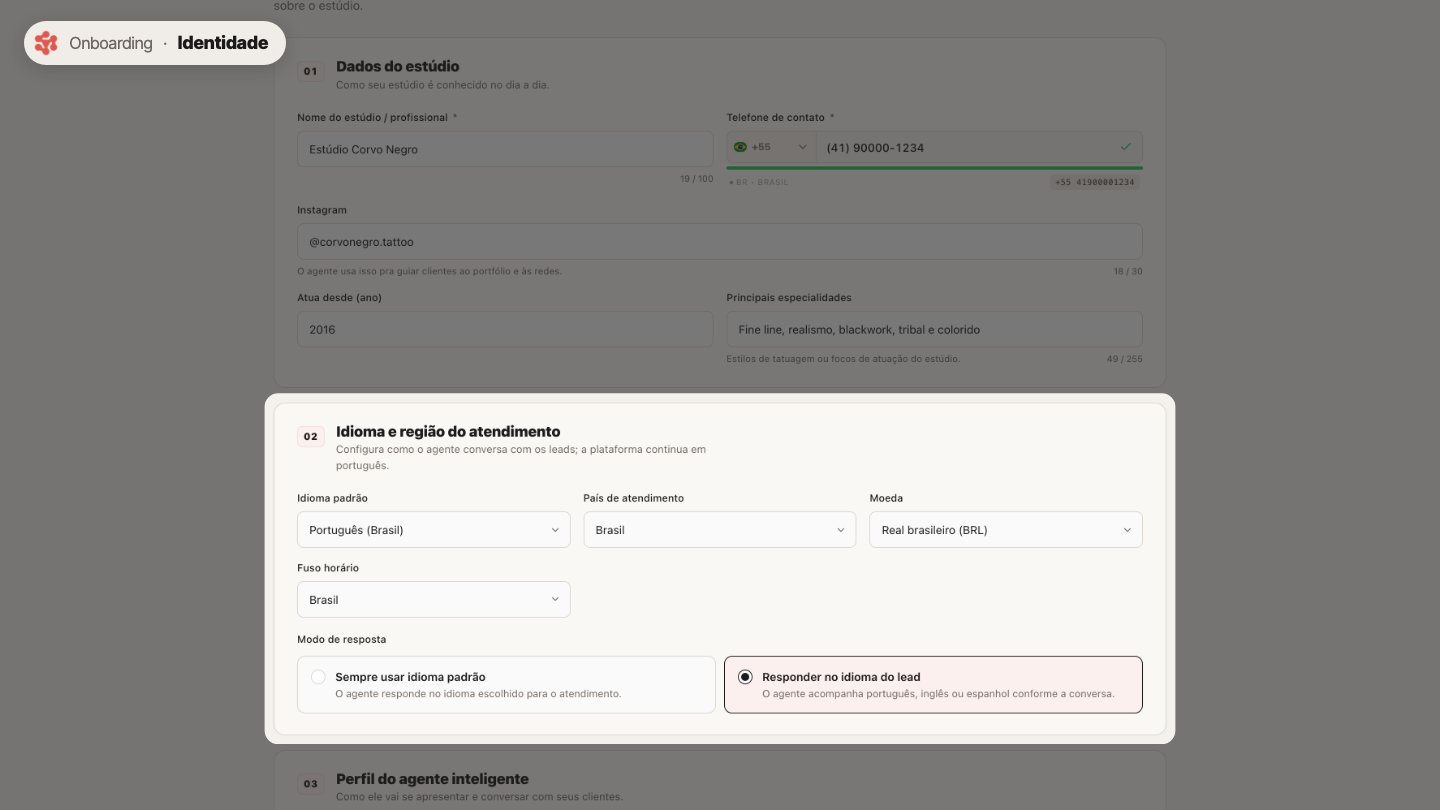Select "Responder no idioma do lead" radio

(933, 684)
